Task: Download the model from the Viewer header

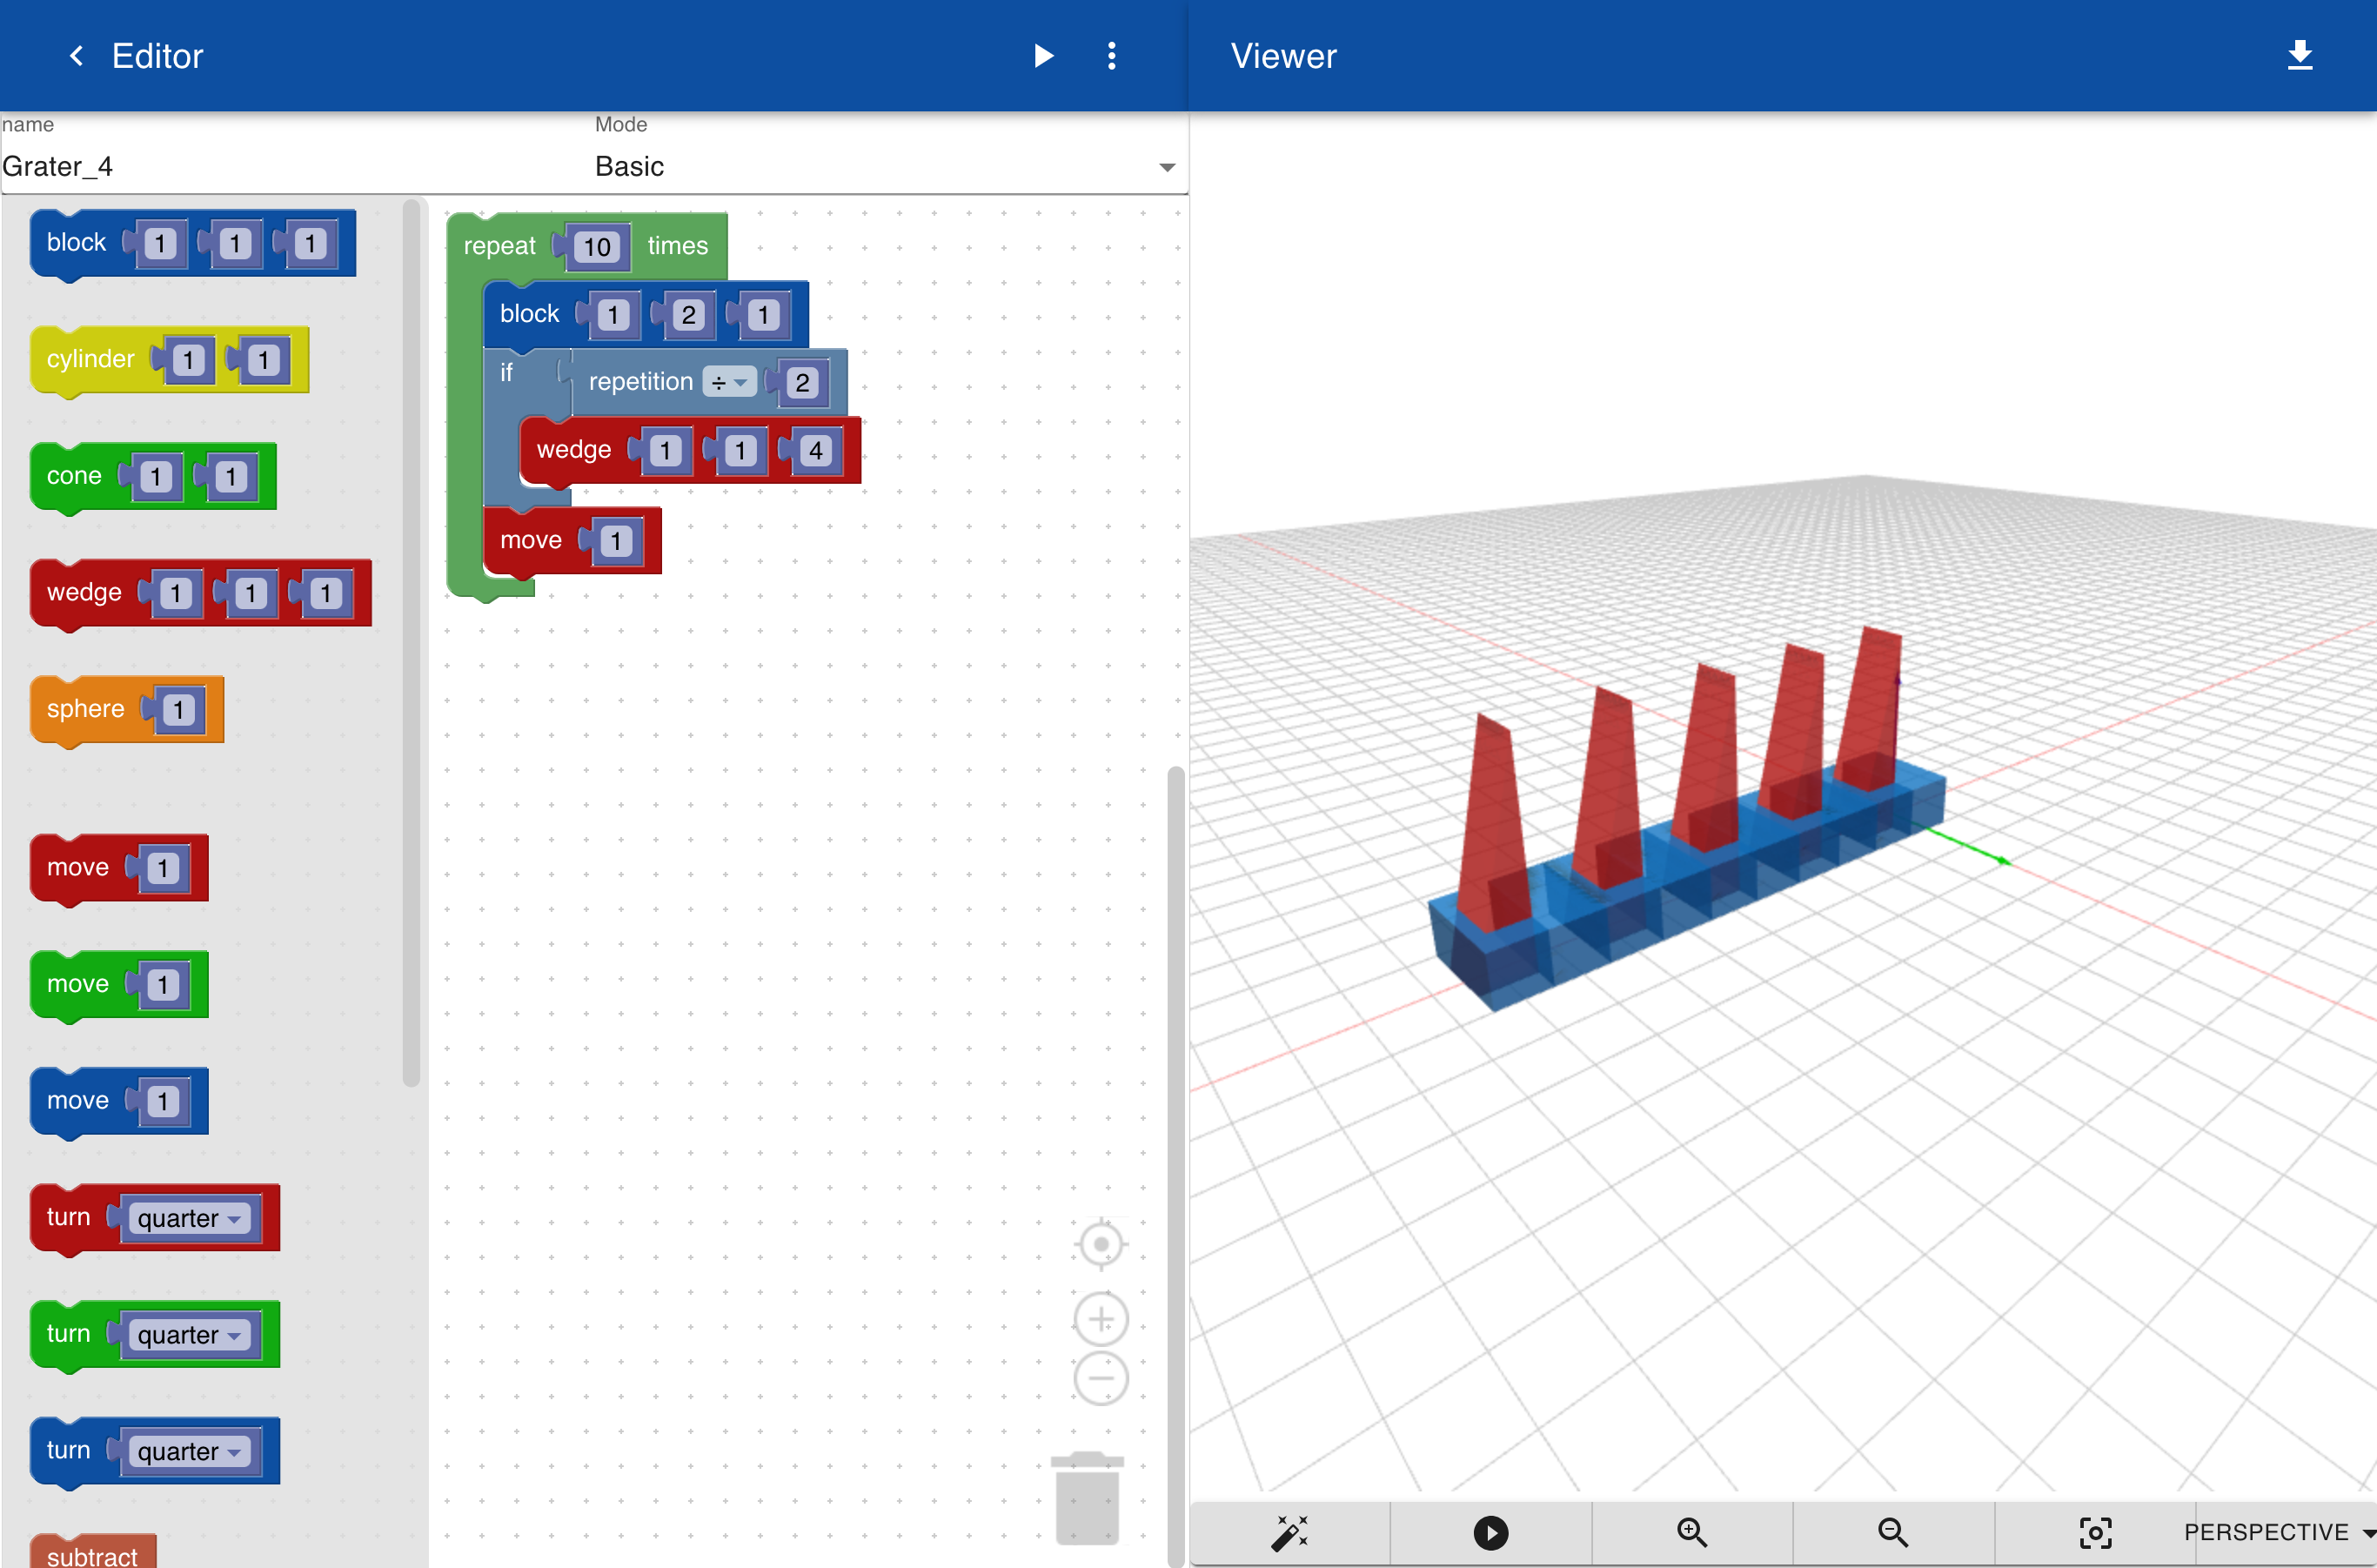Action: [2299, 56]
